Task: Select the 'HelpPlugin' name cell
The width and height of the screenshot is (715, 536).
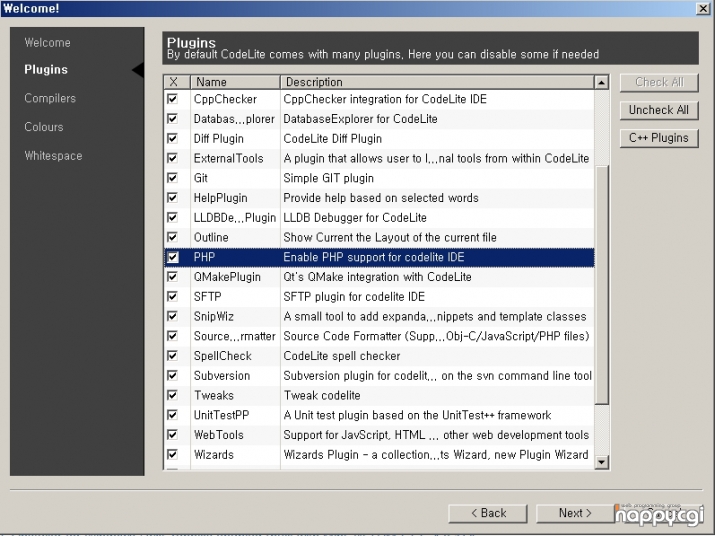Action: (x=220, y=198)
